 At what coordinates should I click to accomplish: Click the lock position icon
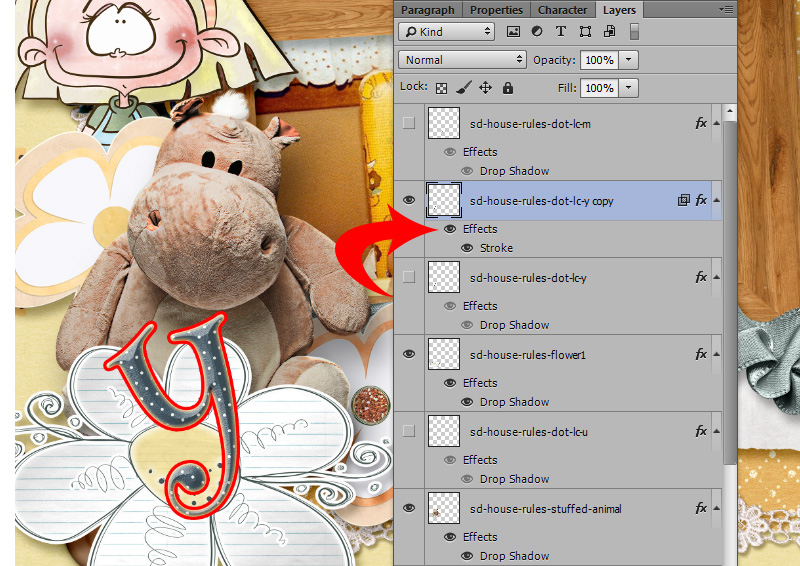click(x=486, y=88)
